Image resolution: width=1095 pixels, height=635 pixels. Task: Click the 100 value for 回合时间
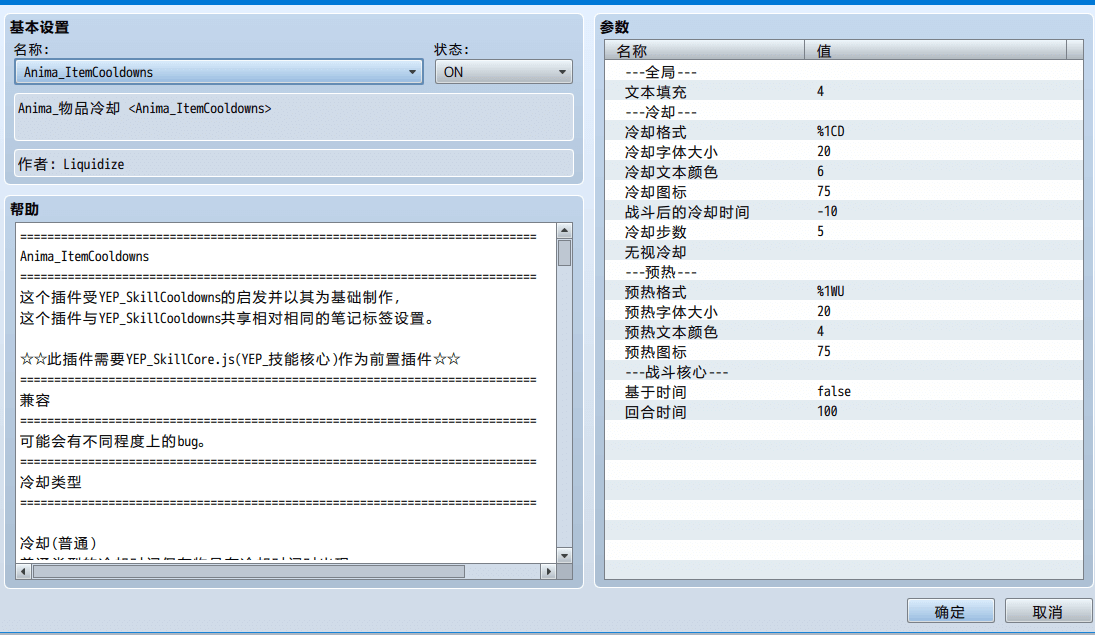tap(827, 412)
